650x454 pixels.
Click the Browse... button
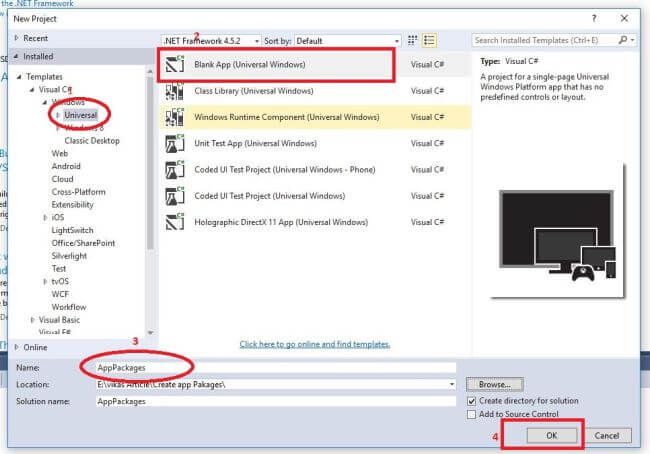[495, 384]
